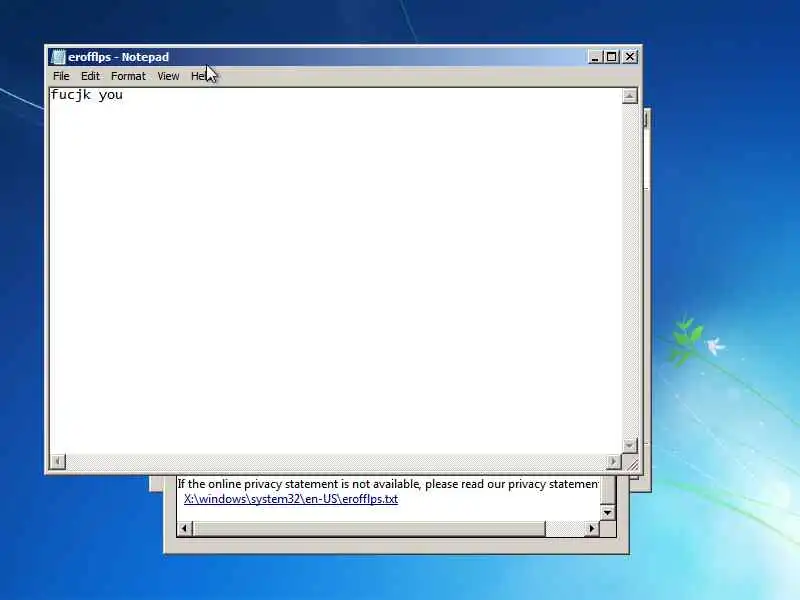Close the erofflps Notepad window
Screen dimensions: 800x600
tap(630, 57)
